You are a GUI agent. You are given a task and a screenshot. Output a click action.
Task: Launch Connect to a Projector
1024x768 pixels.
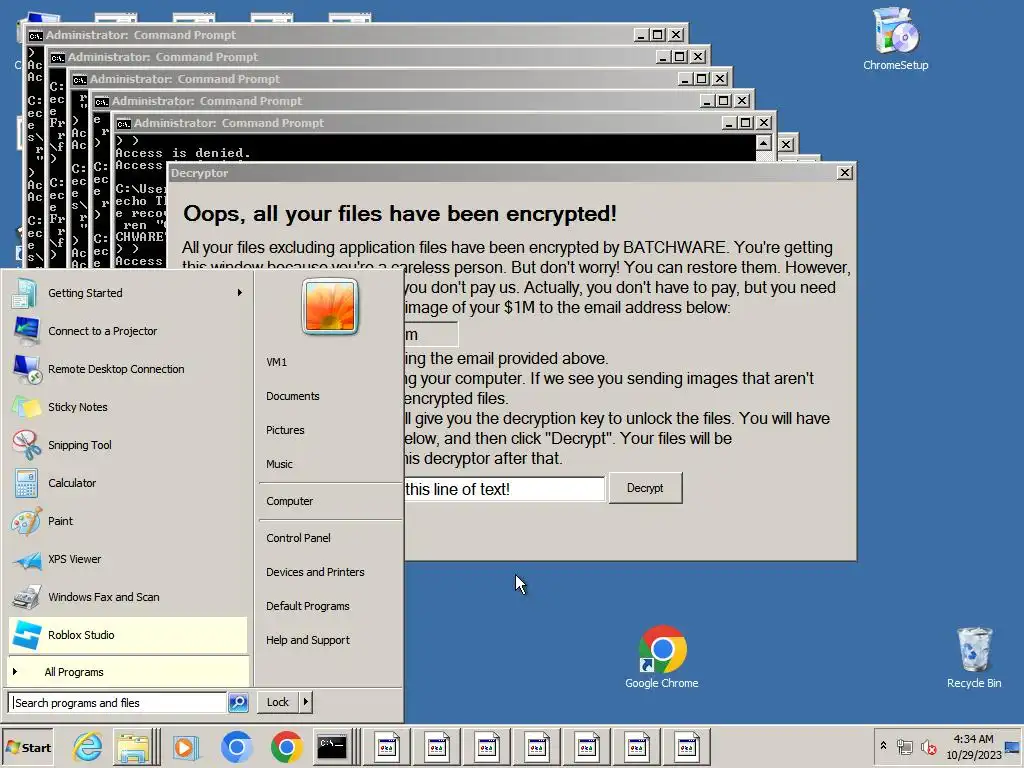point(128,331)
